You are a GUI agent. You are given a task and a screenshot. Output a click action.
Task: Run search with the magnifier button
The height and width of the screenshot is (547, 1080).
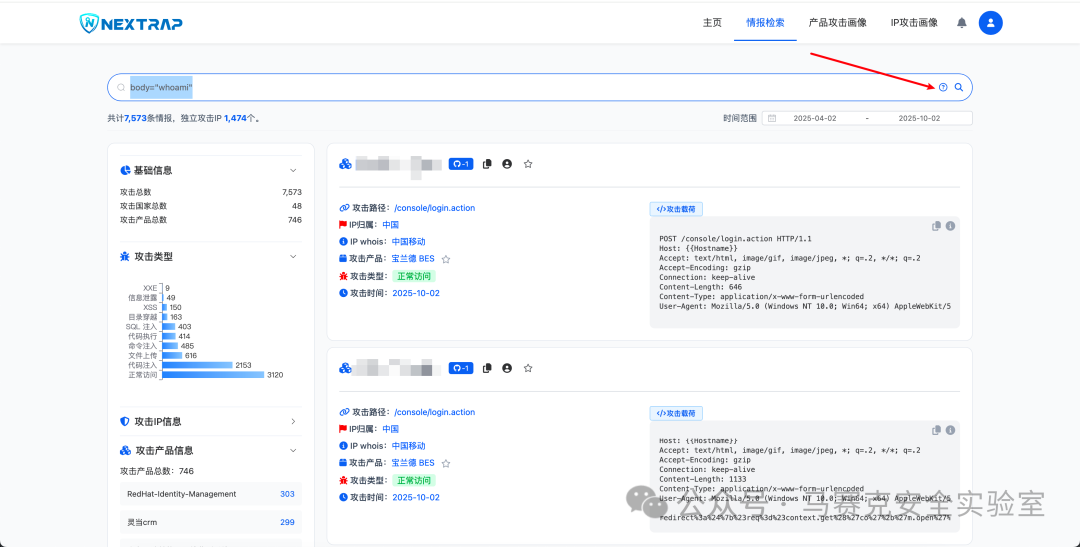point(958,87)
